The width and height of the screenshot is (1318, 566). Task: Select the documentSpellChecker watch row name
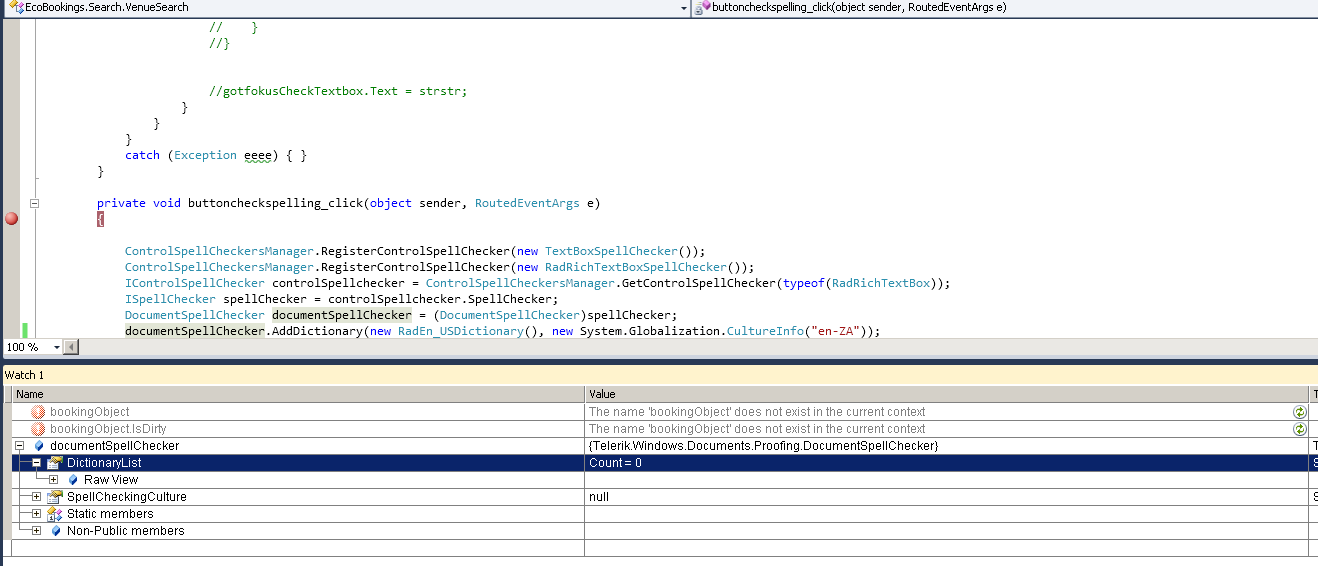pos(115,445)
